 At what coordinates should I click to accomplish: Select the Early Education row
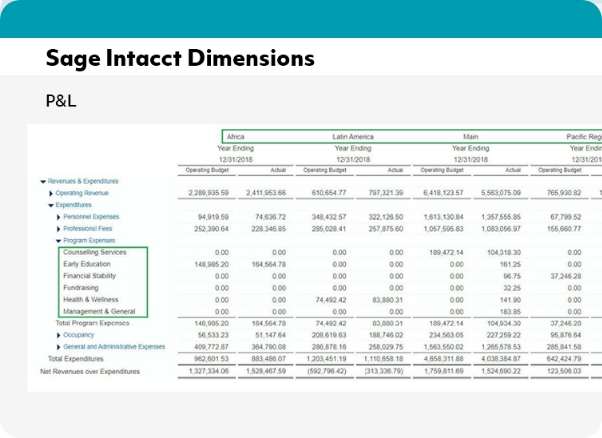[87, 264]
